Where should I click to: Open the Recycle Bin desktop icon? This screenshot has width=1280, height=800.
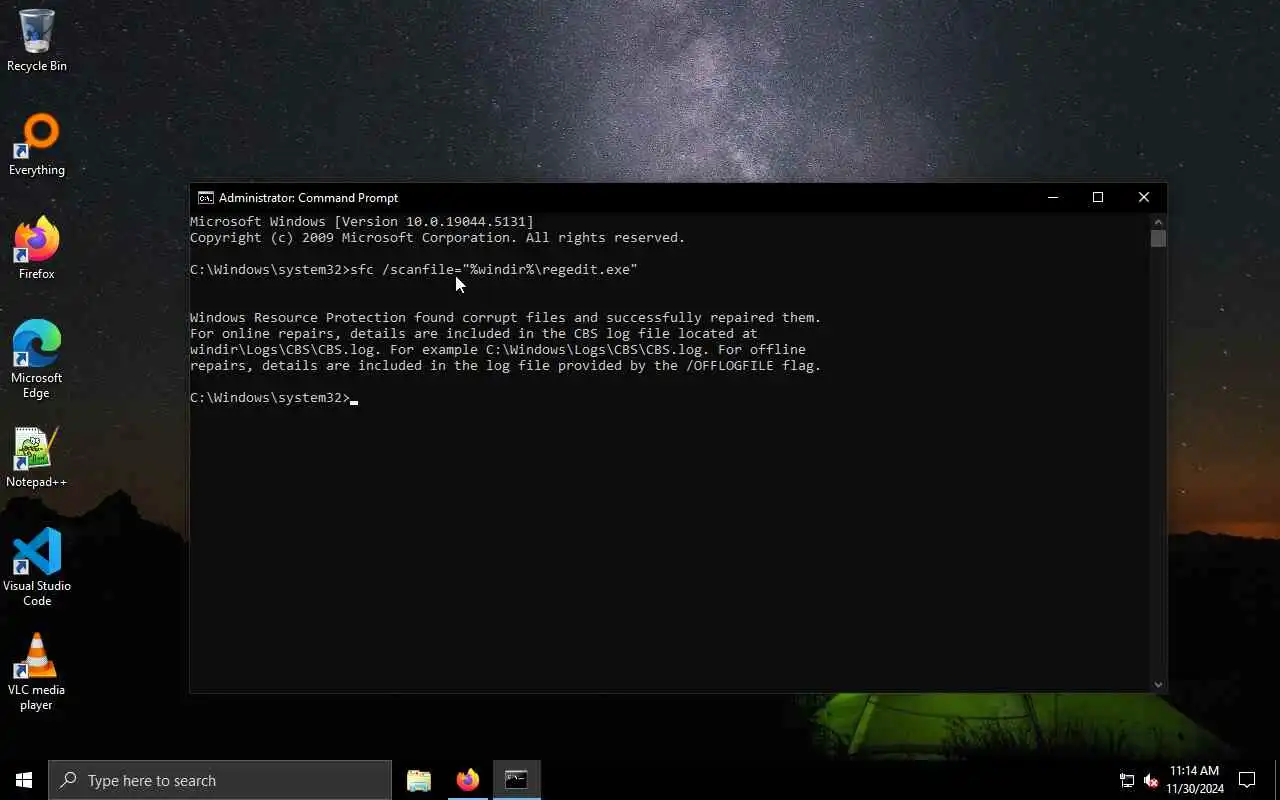37,40
